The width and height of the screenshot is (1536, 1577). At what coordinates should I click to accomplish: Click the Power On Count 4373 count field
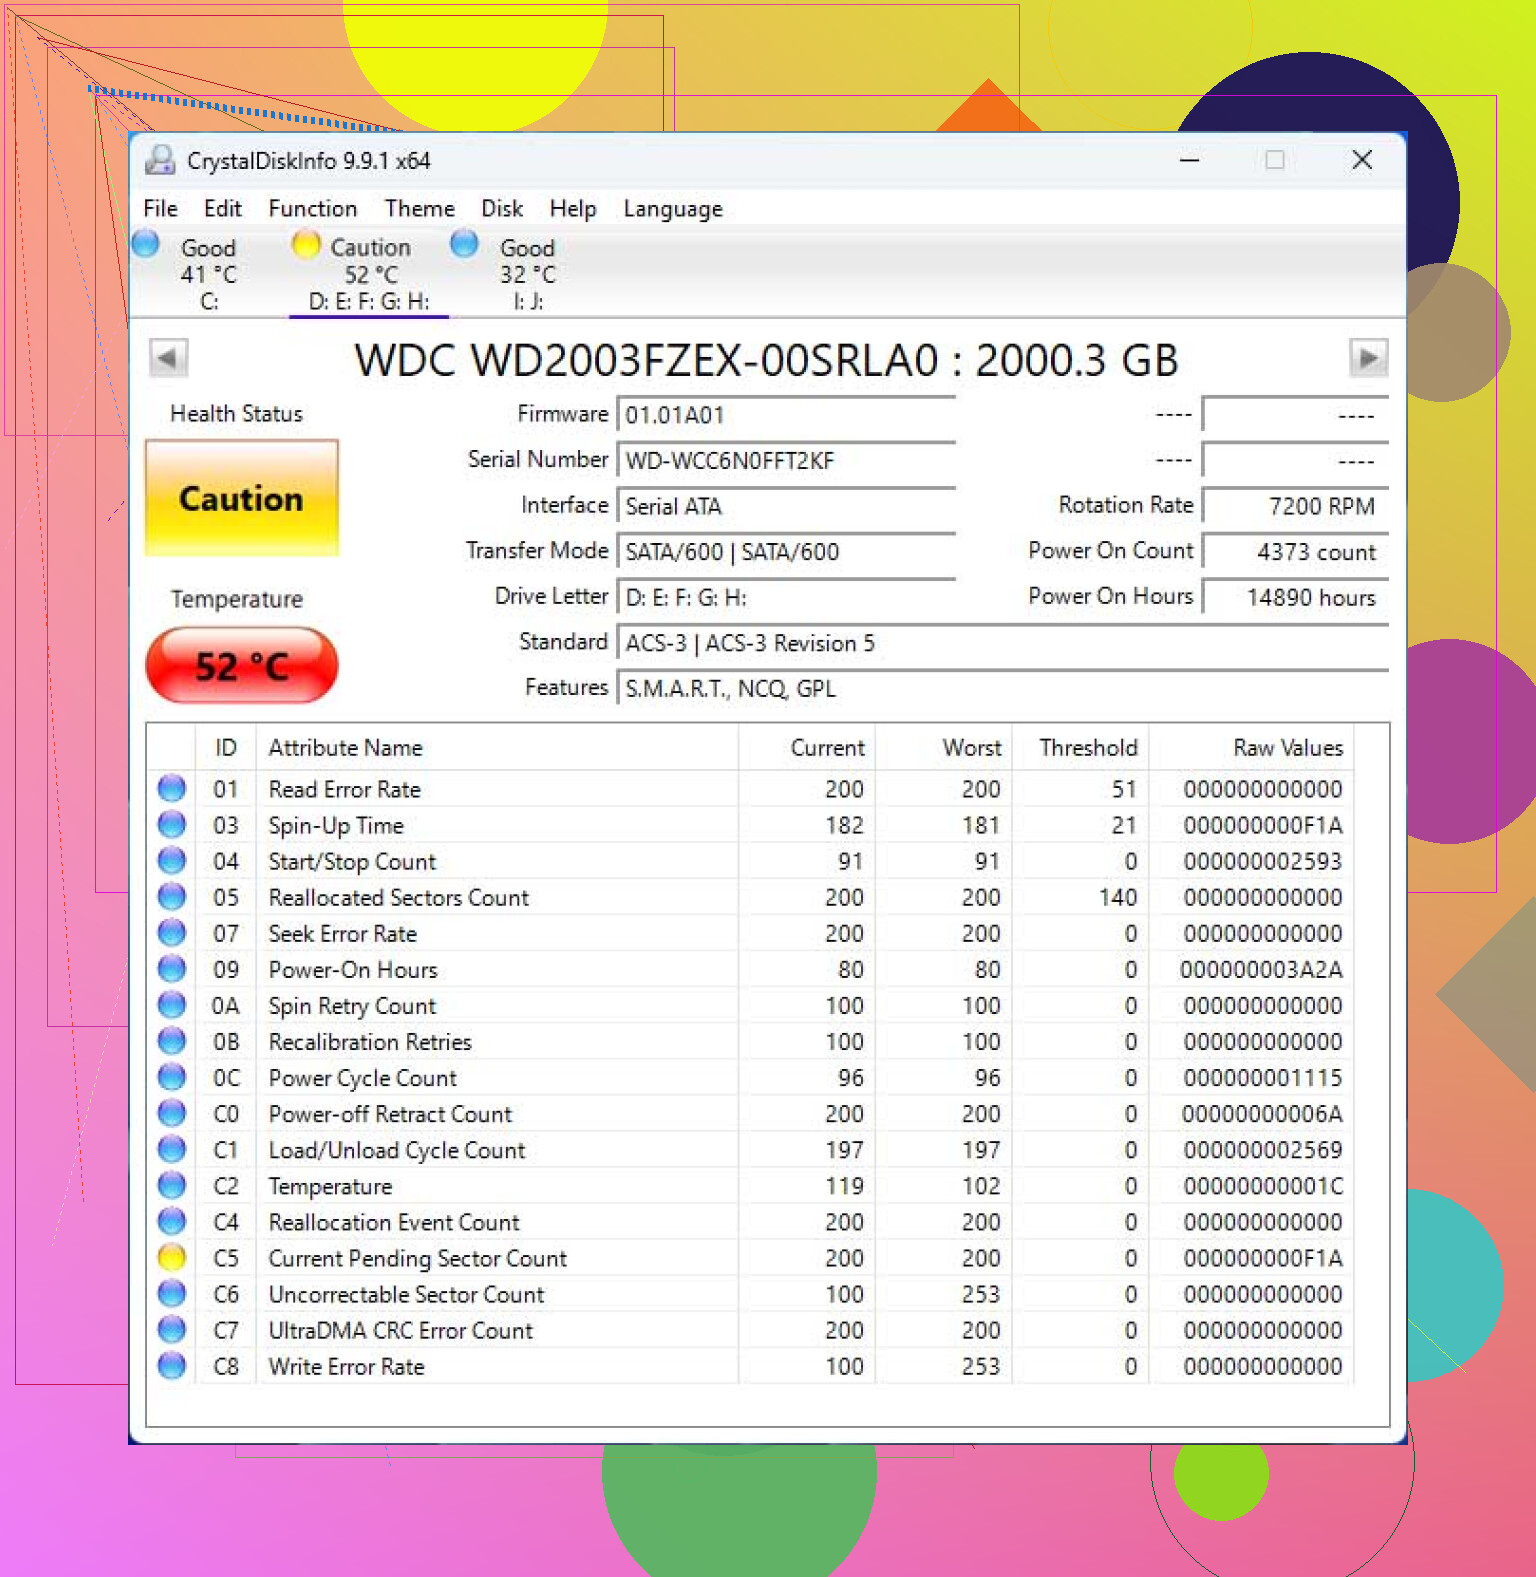pyautogui.click(x=1295, y=551)
